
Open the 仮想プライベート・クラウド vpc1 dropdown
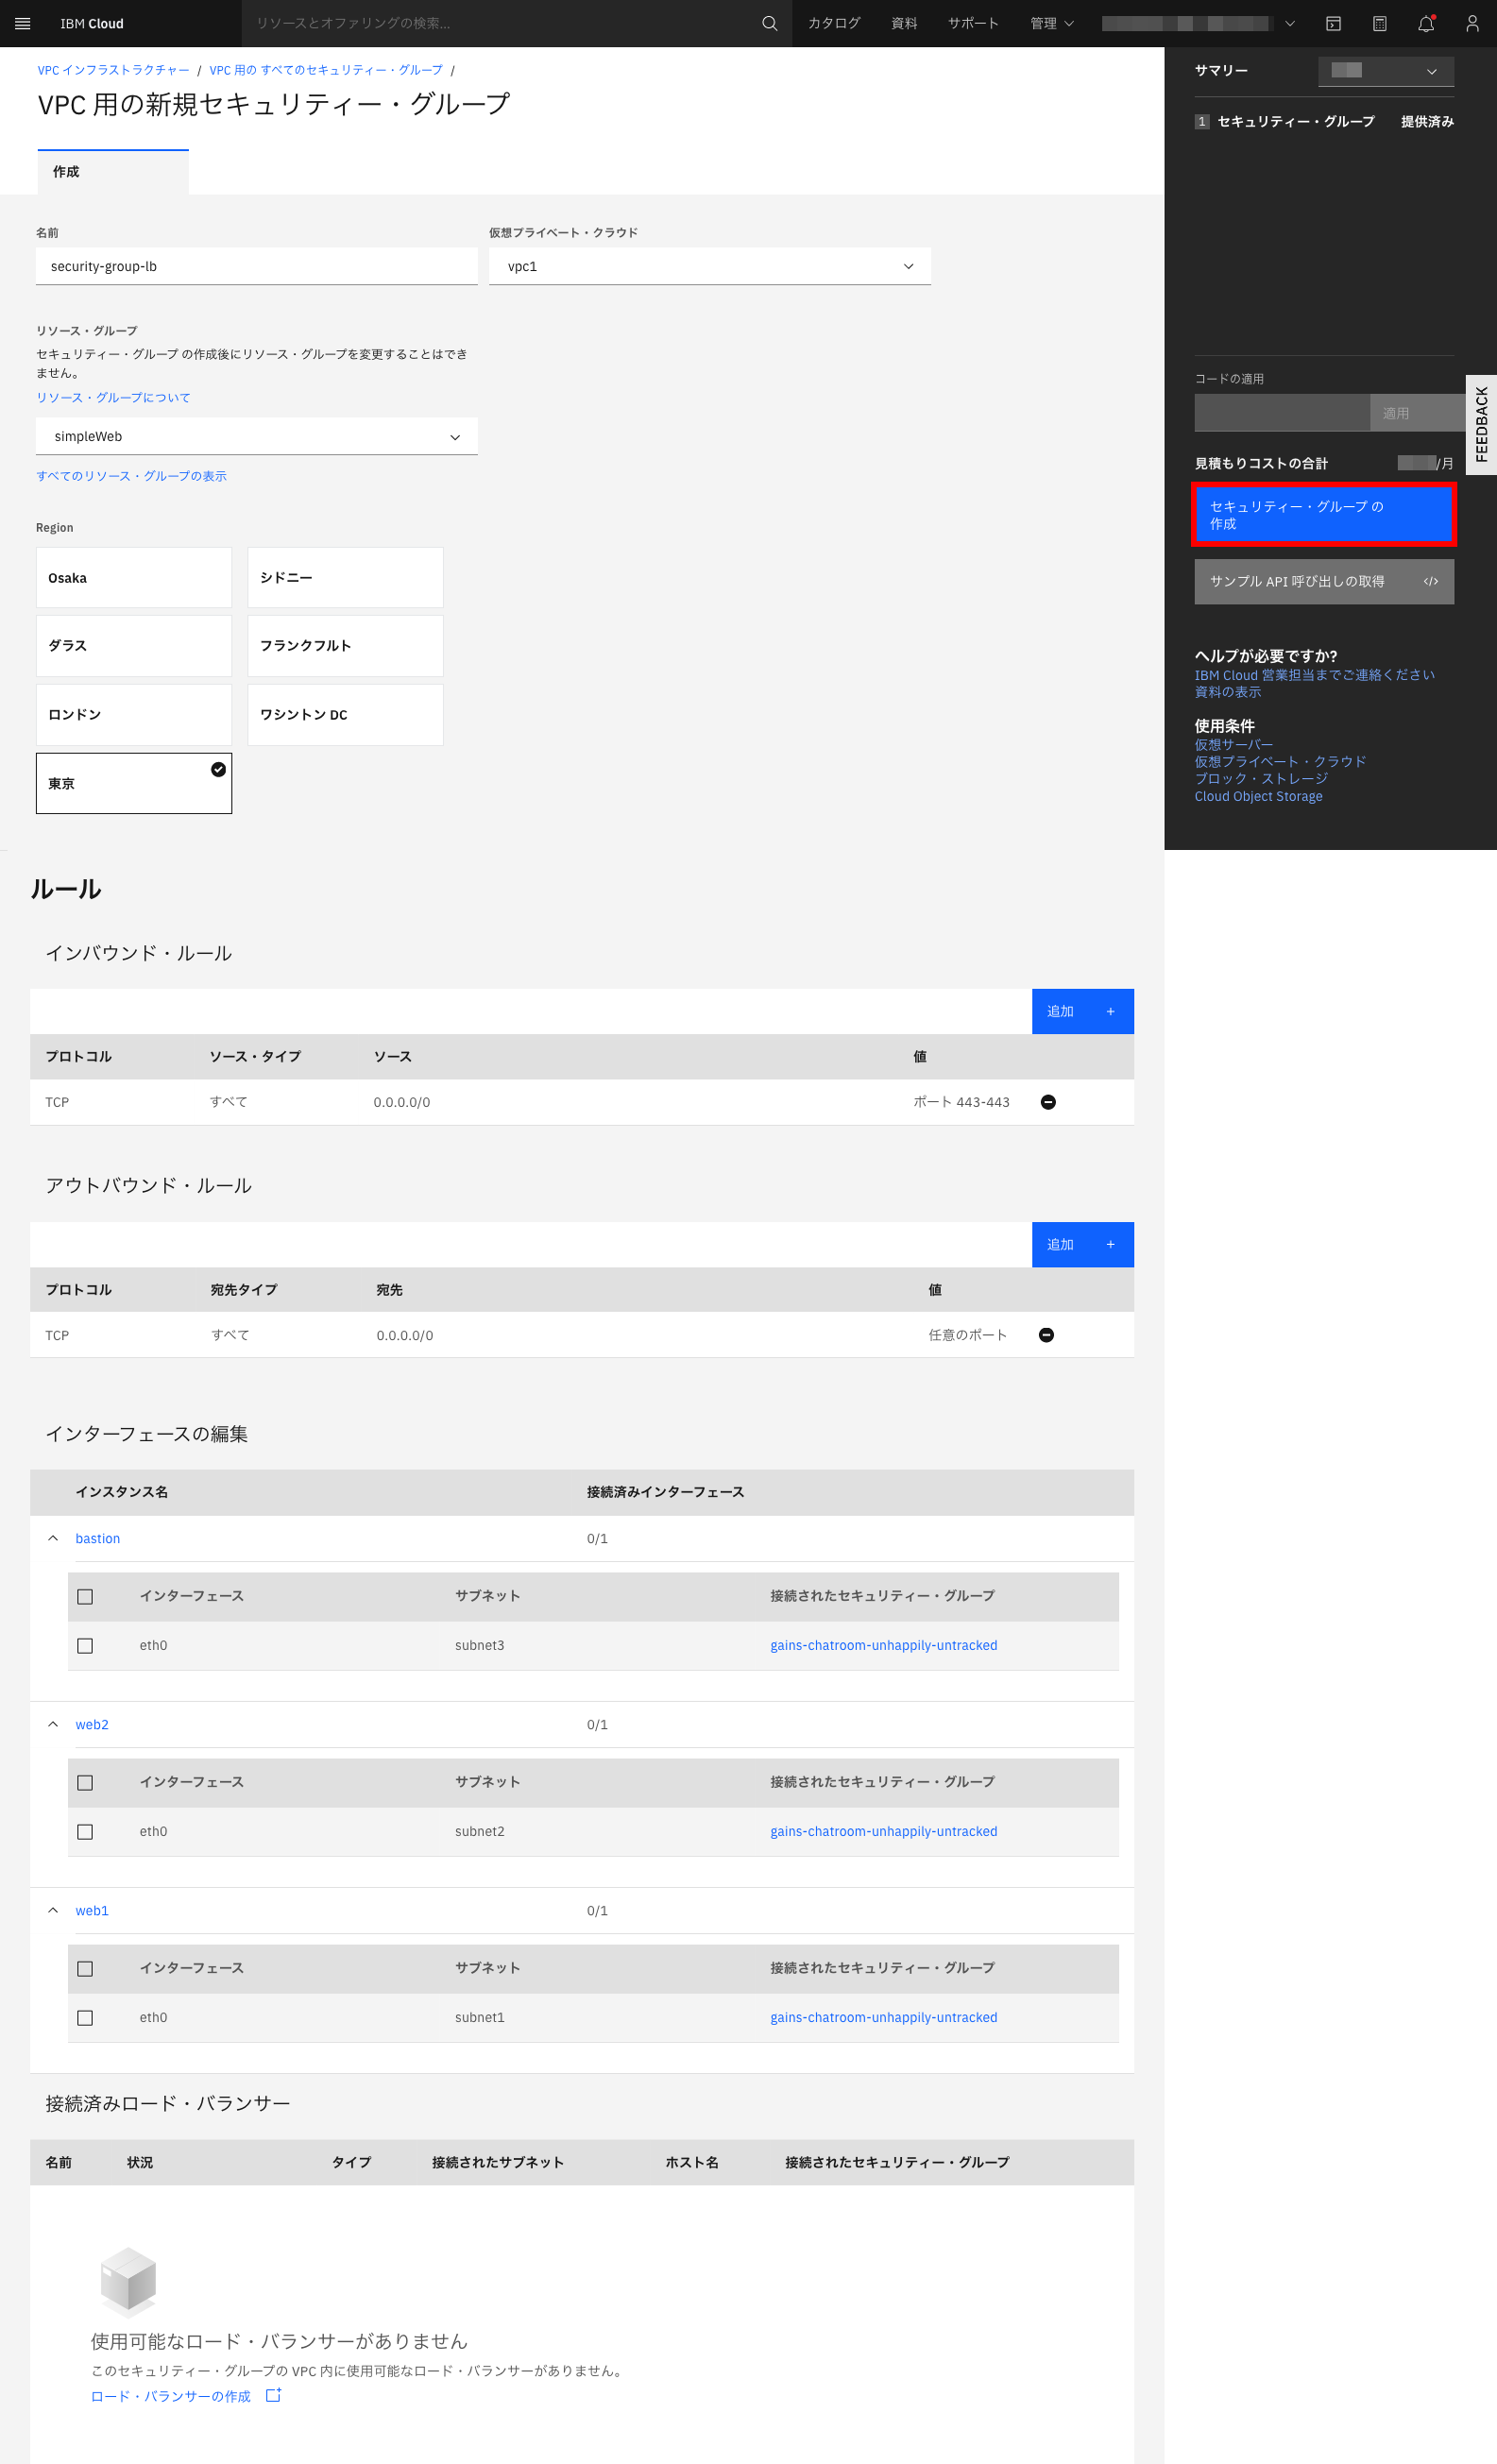[x=710, y=266]
